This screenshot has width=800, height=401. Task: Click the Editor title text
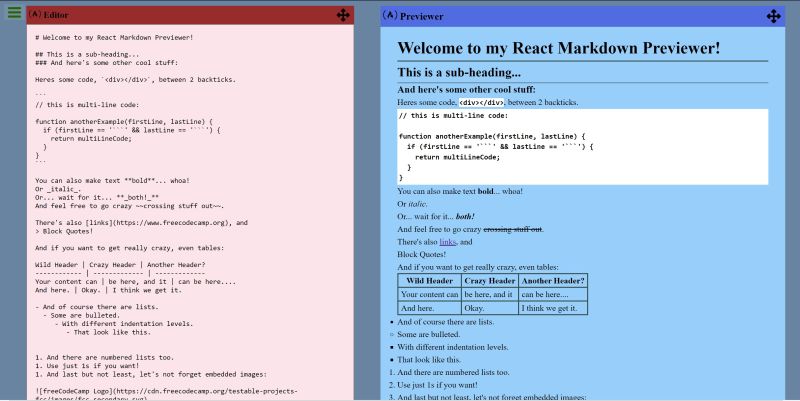coord(56,15)
